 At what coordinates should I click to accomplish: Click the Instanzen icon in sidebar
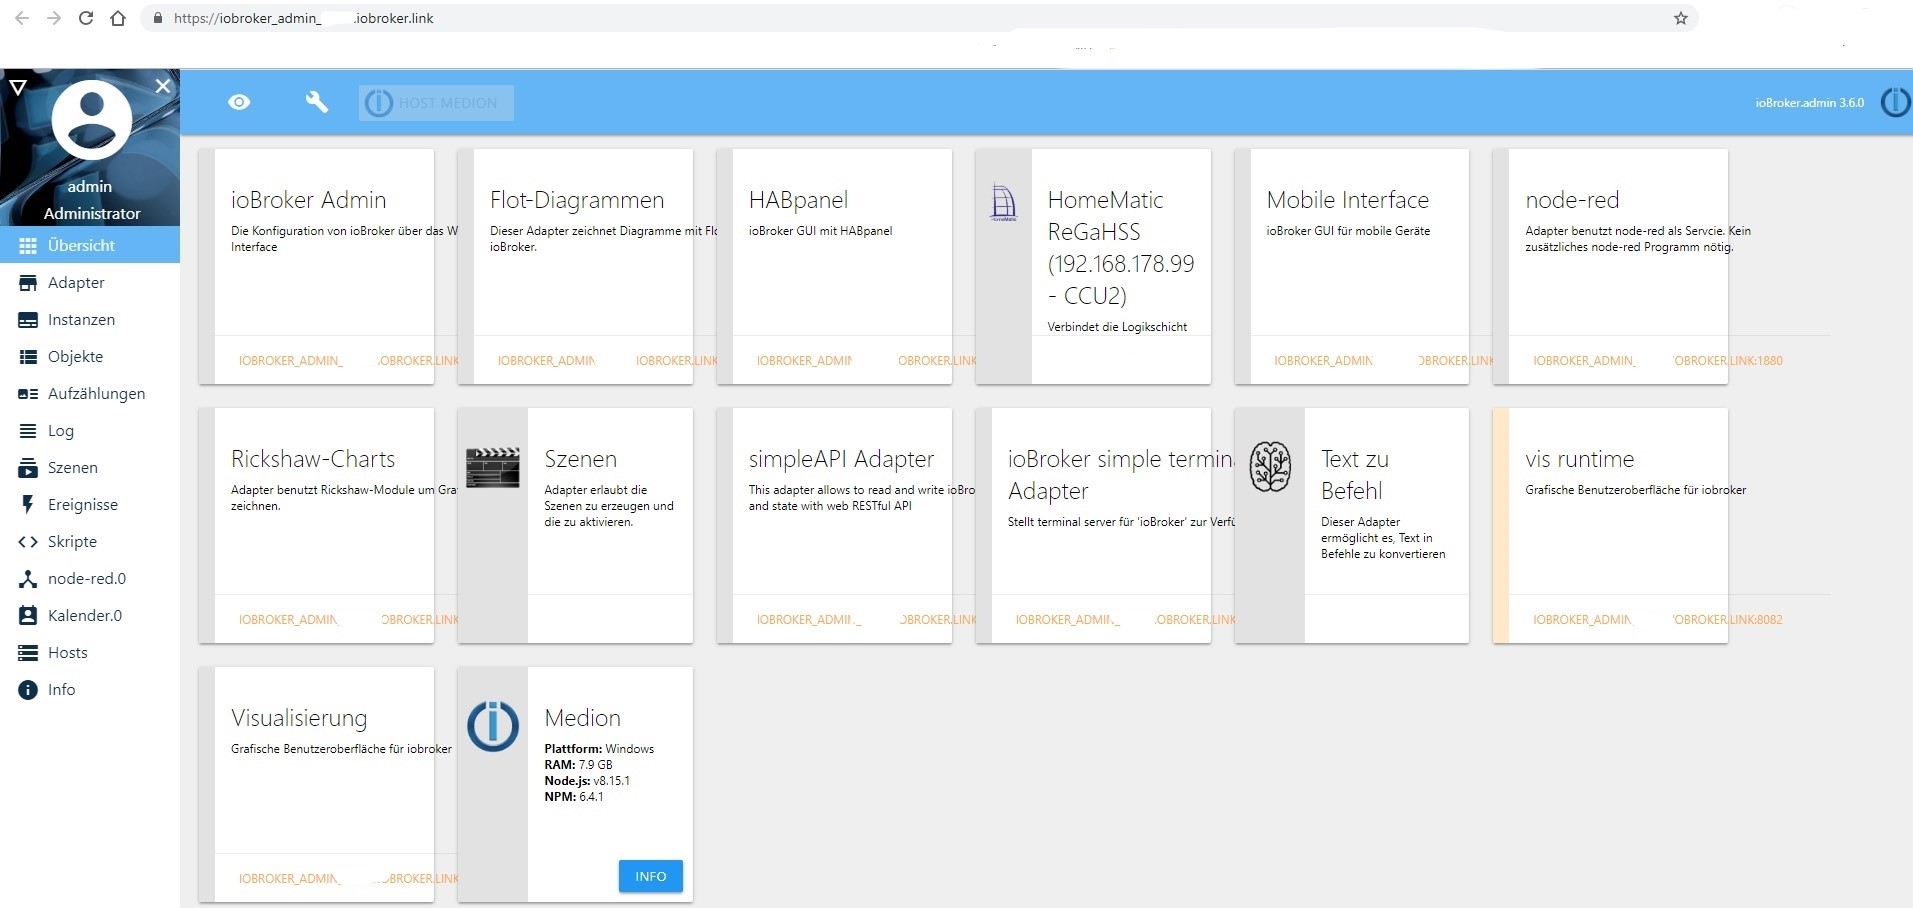(28, 320)
